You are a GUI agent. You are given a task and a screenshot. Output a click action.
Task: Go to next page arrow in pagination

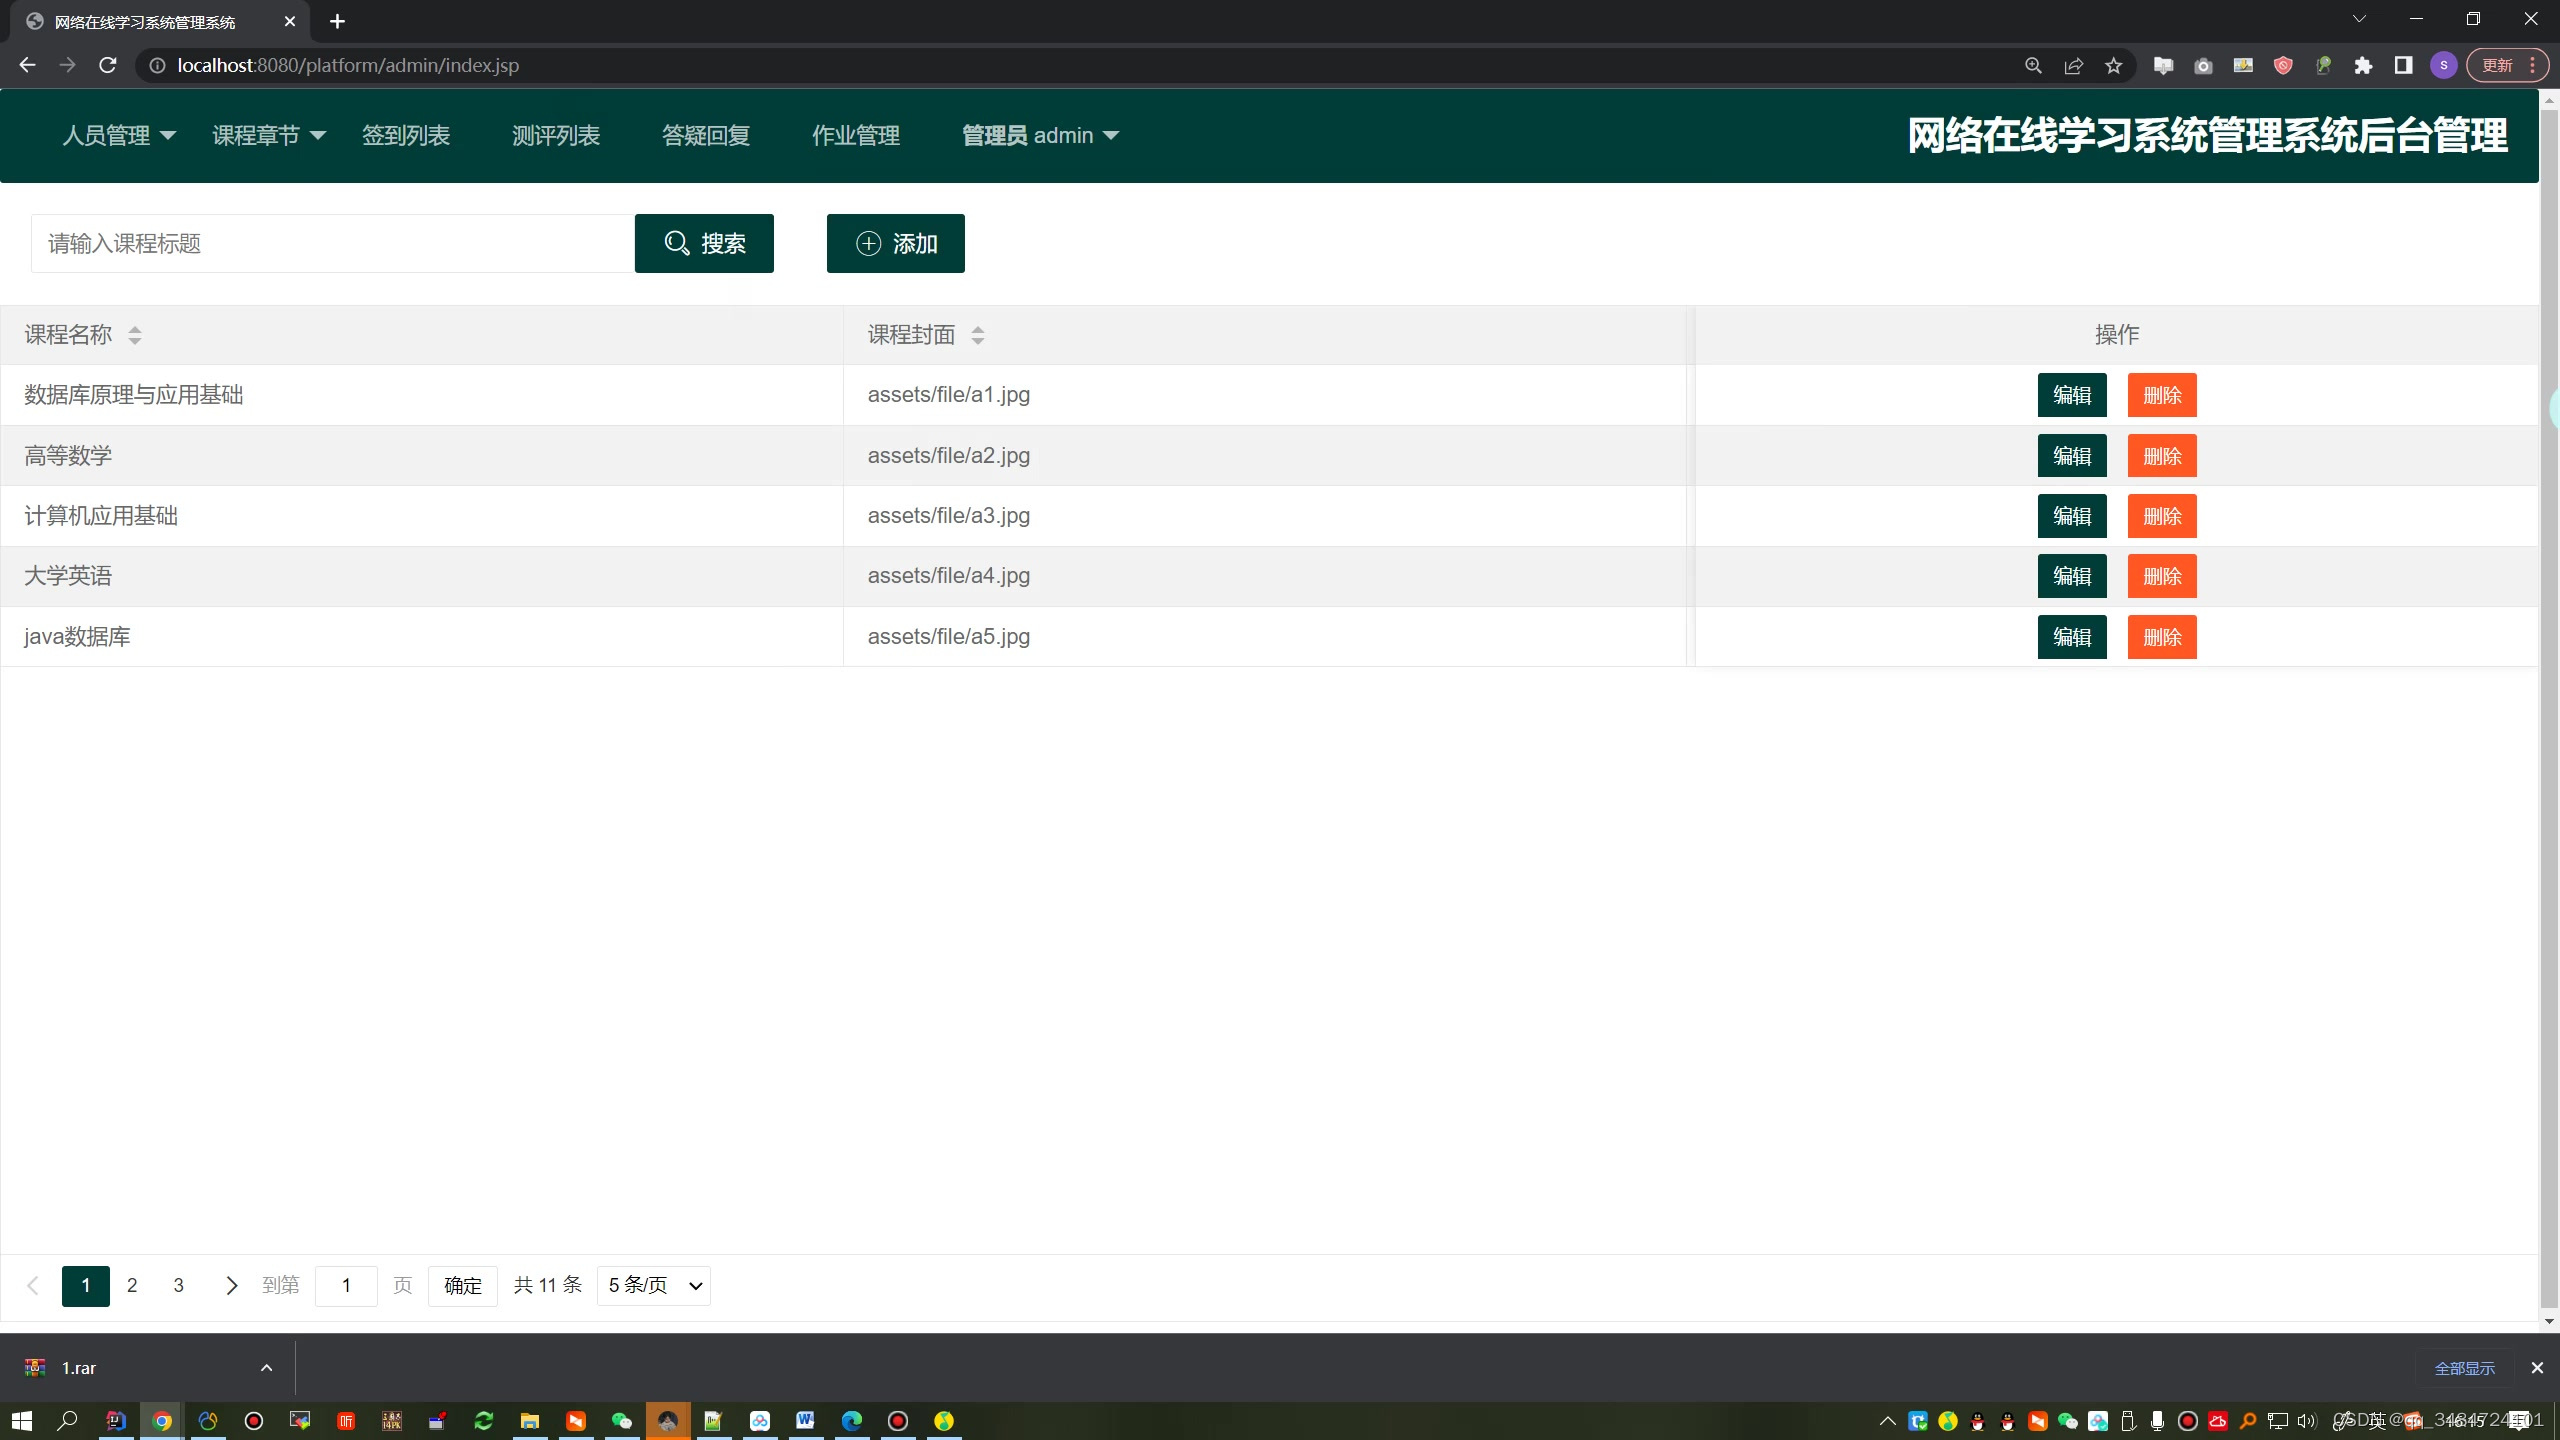click(231, 1285)
